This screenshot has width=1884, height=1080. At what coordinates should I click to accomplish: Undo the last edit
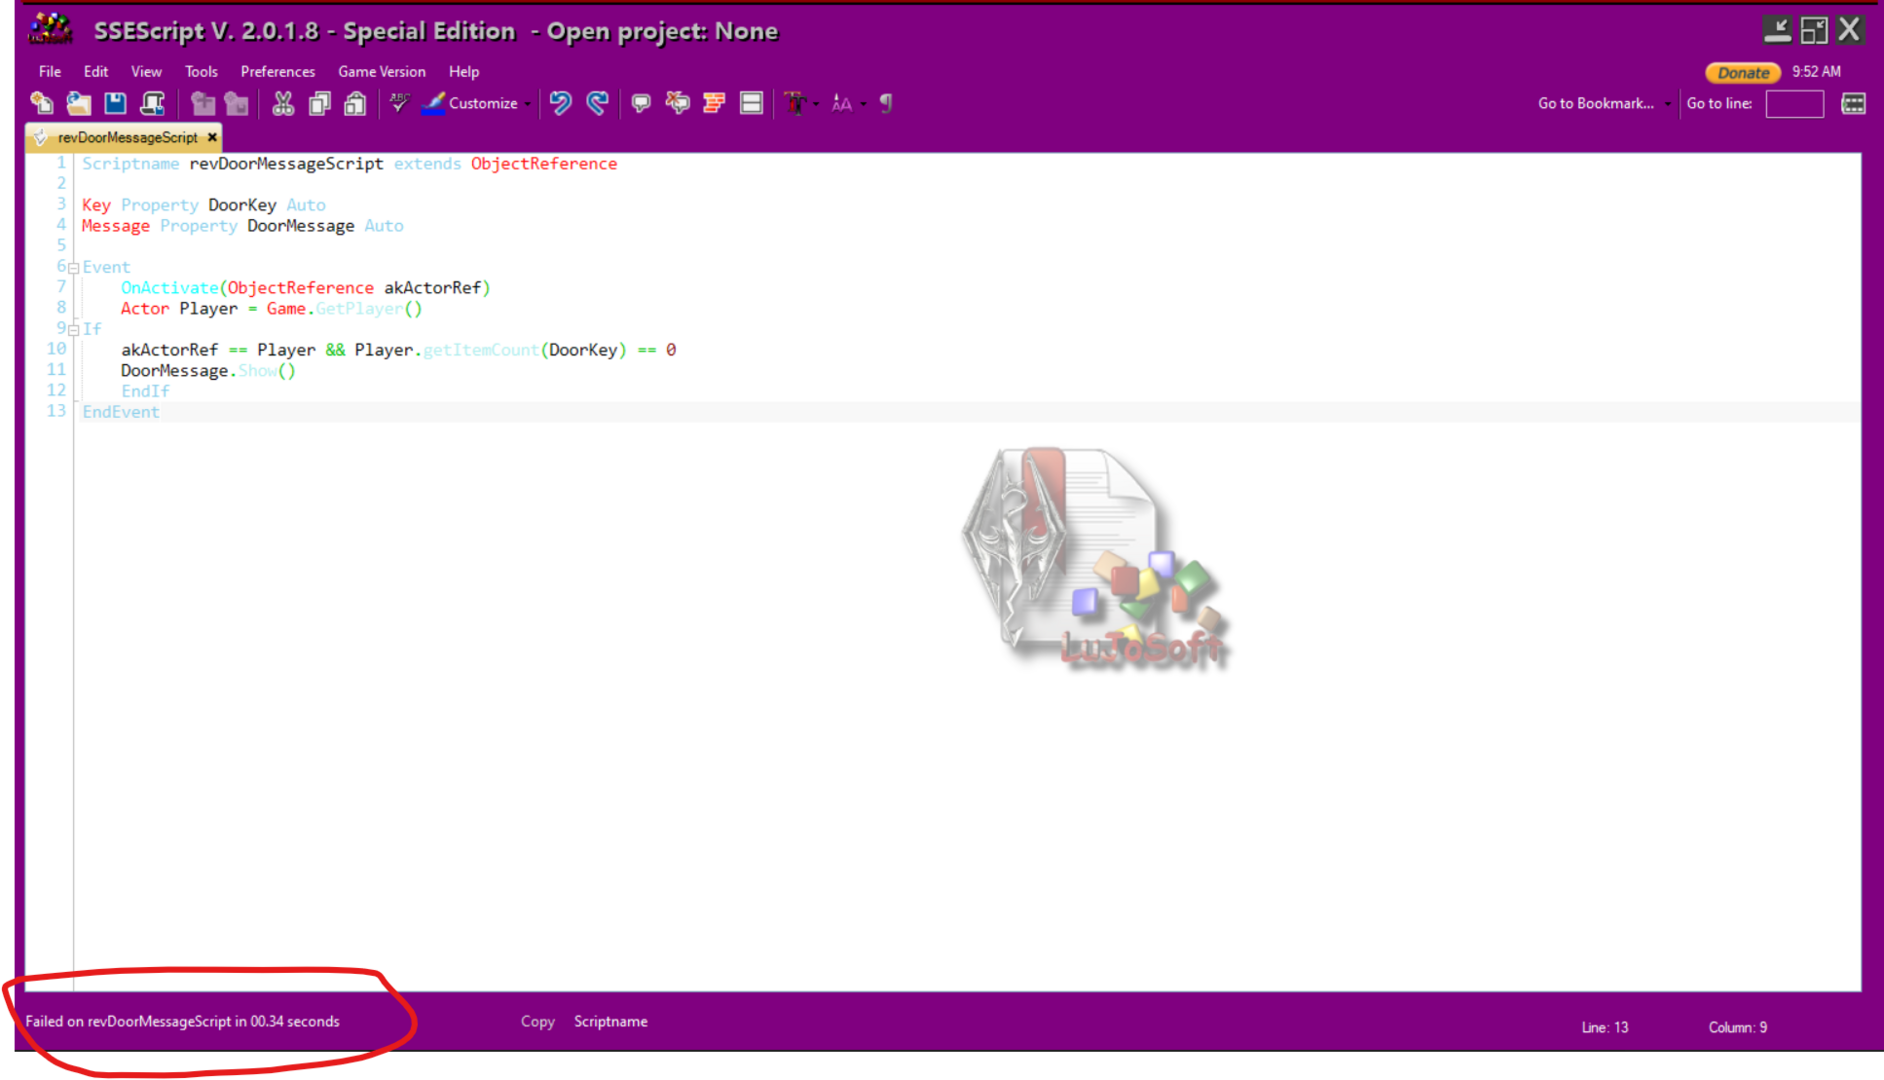[560, 103]
